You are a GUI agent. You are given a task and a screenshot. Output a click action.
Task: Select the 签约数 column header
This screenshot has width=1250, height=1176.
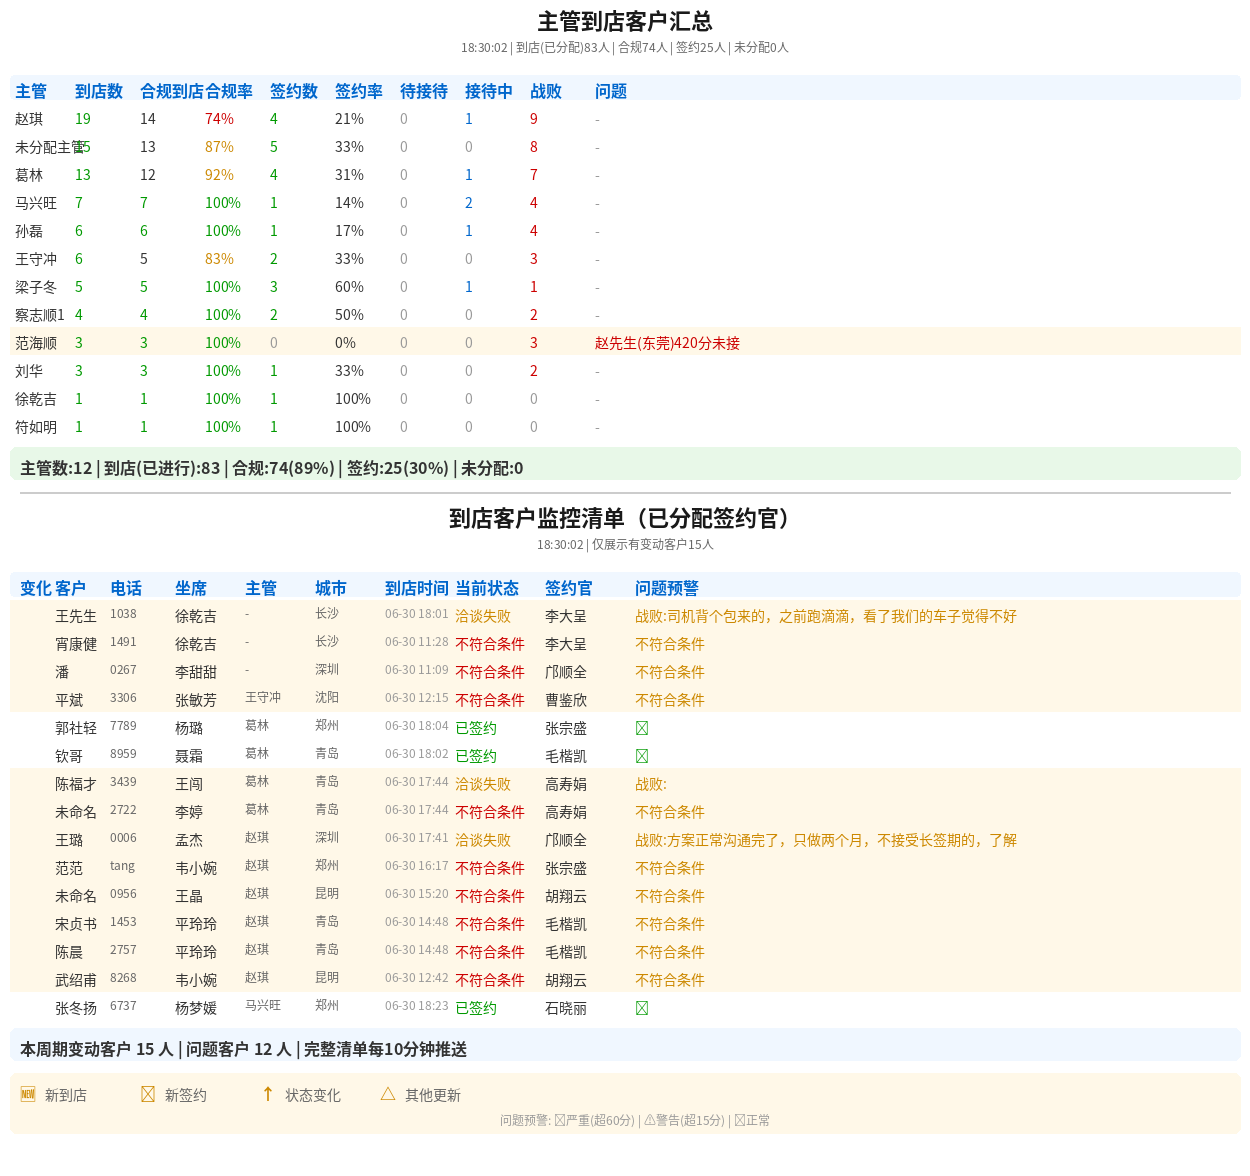(x=294, y=91)
